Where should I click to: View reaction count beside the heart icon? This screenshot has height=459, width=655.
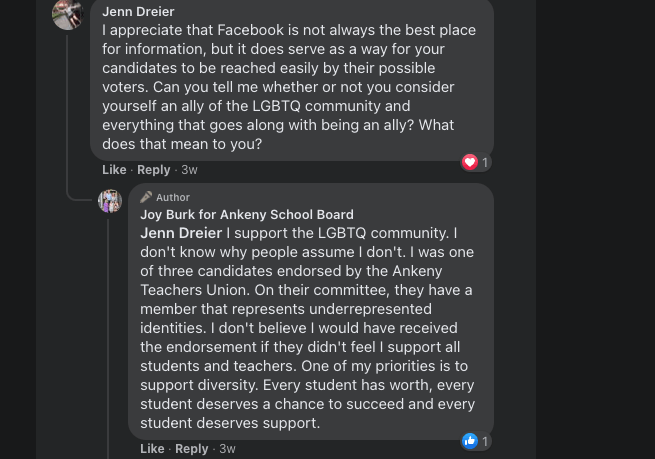(x=485, y=162)
